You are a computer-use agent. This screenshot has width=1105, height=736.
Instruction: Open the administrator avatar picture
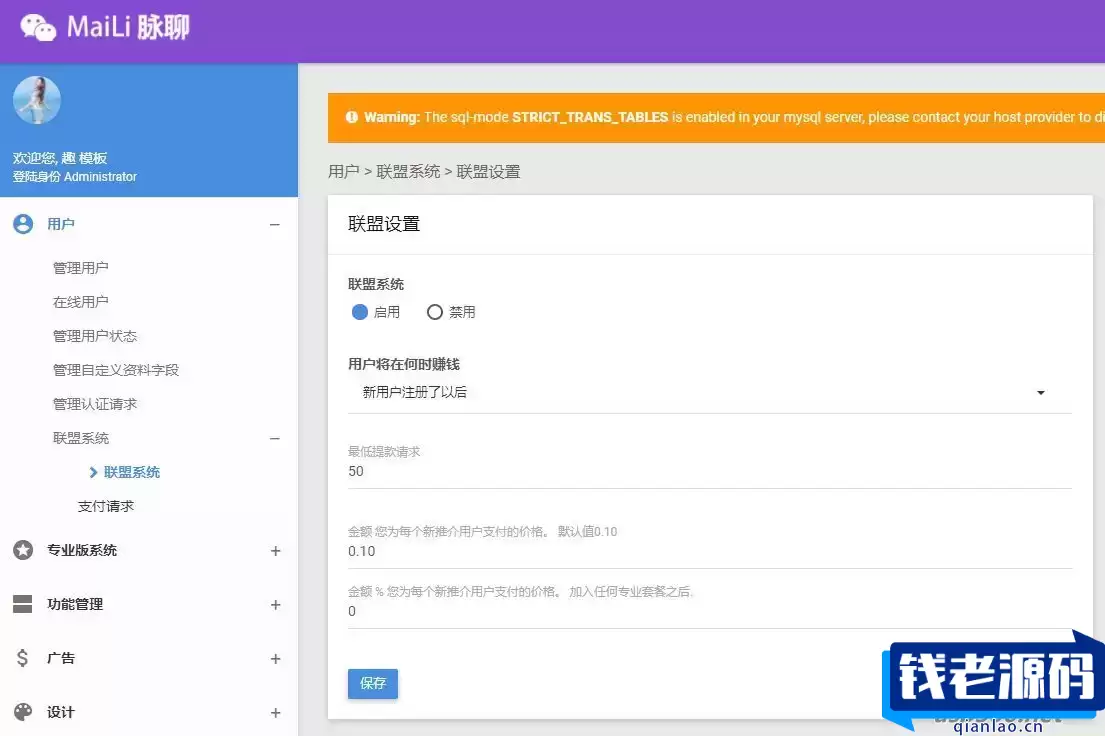coord(37,100)
